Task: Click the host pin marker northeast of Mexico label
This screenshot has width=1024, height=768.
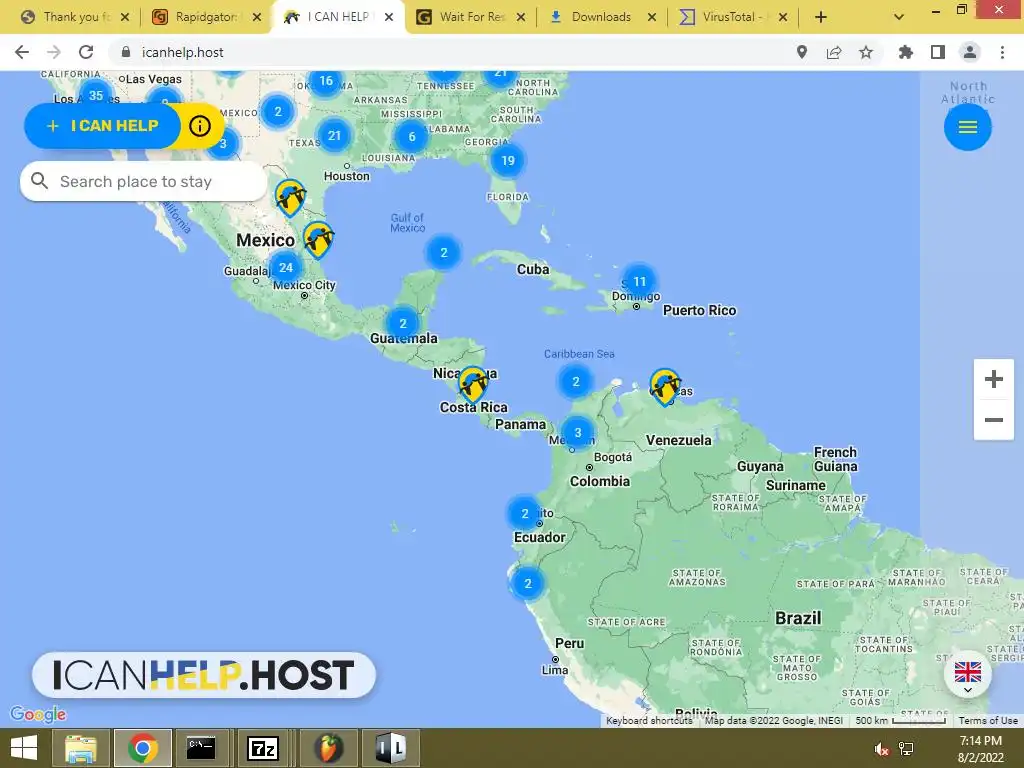Action: [x=319, y=240]
